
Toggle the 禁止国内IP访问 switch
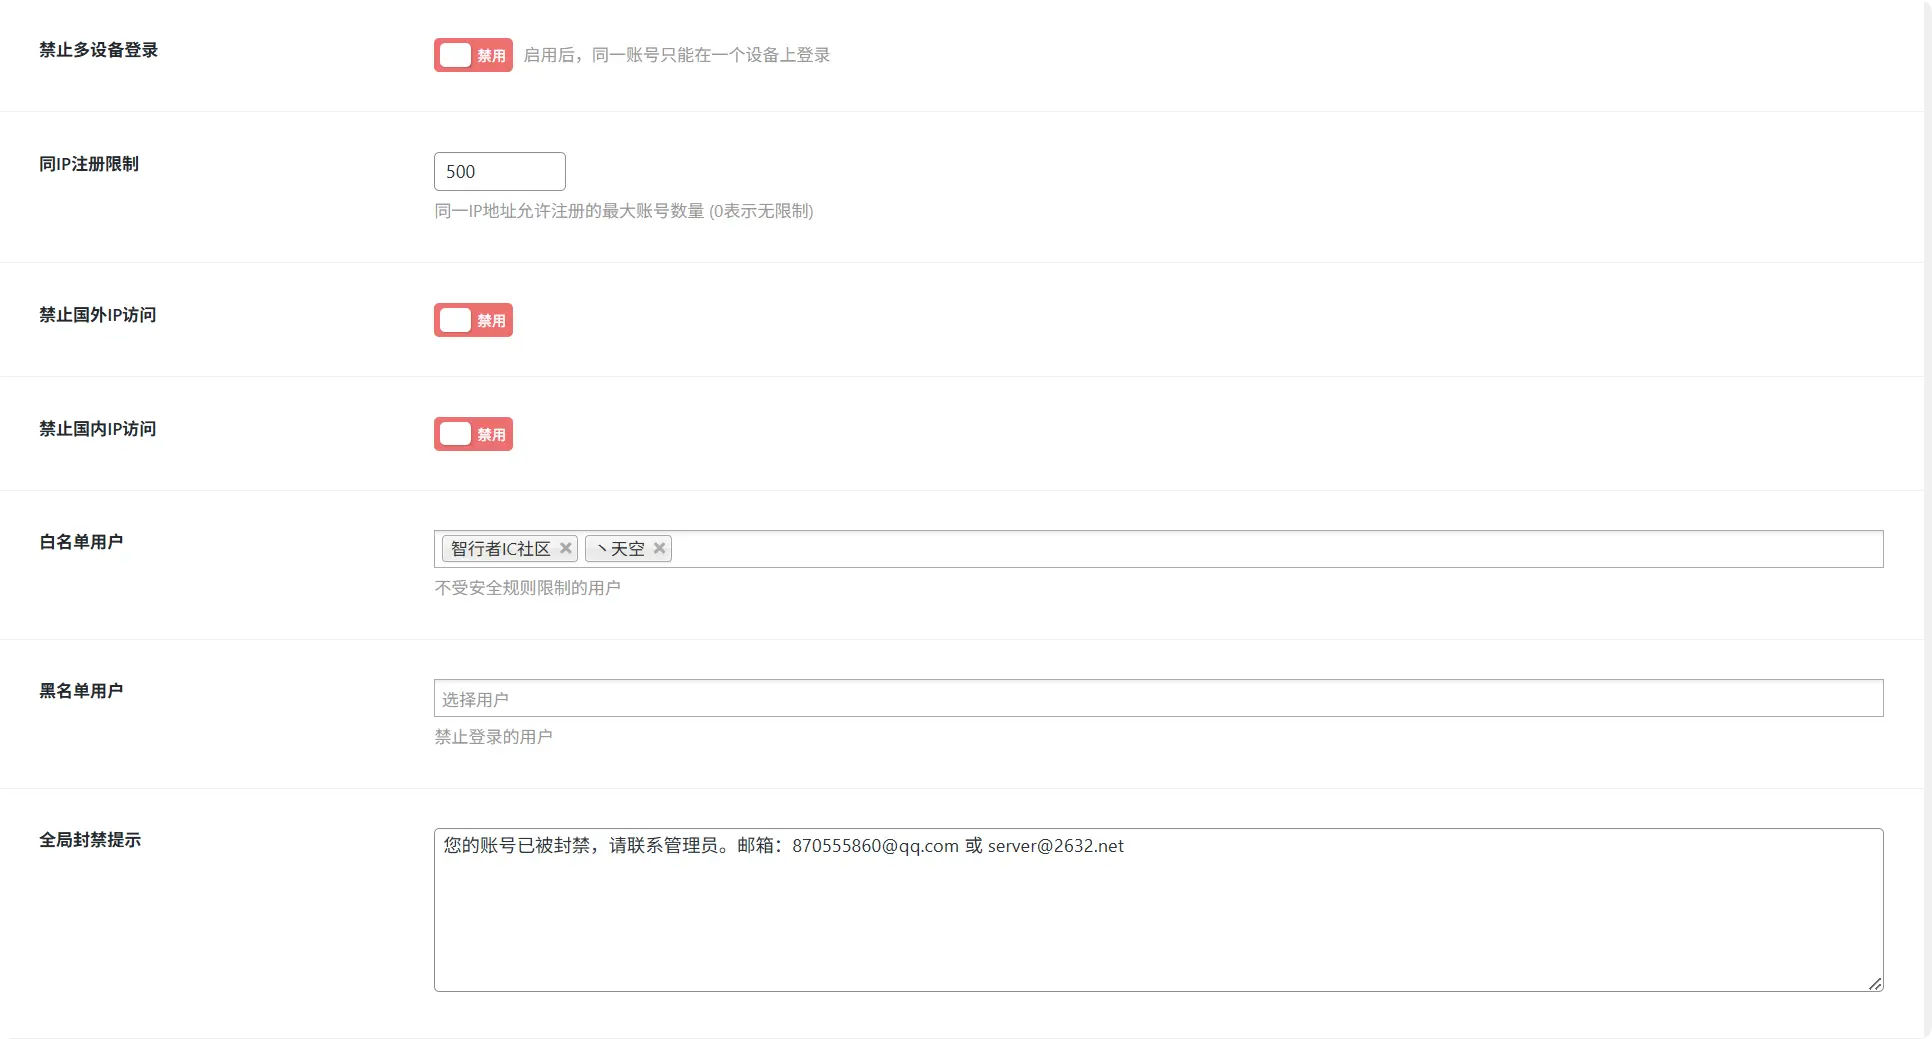tap(473, 434)
